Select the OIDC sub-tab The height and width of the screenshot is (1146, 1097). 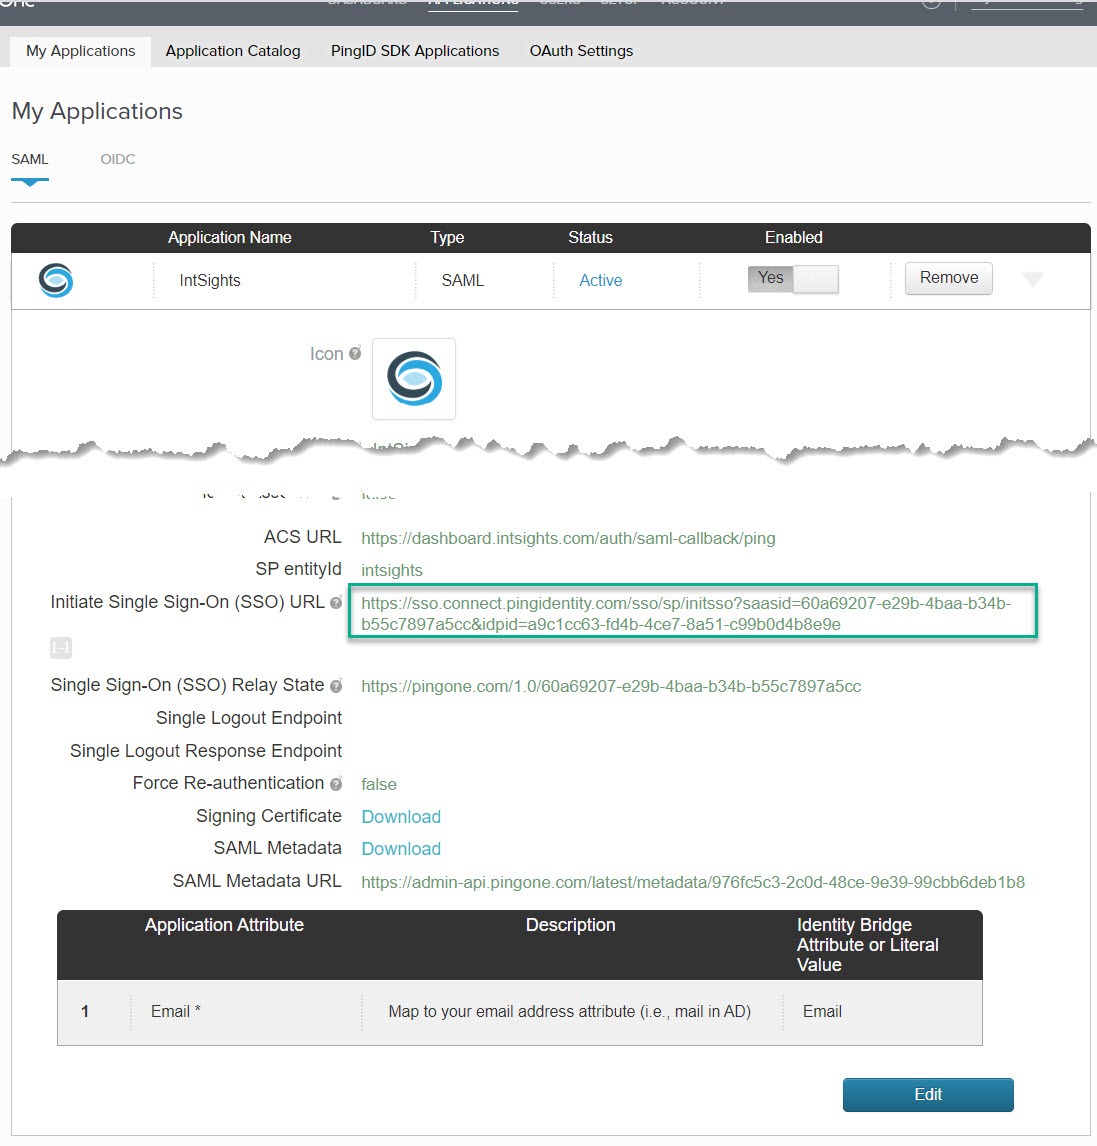point(118,159)
